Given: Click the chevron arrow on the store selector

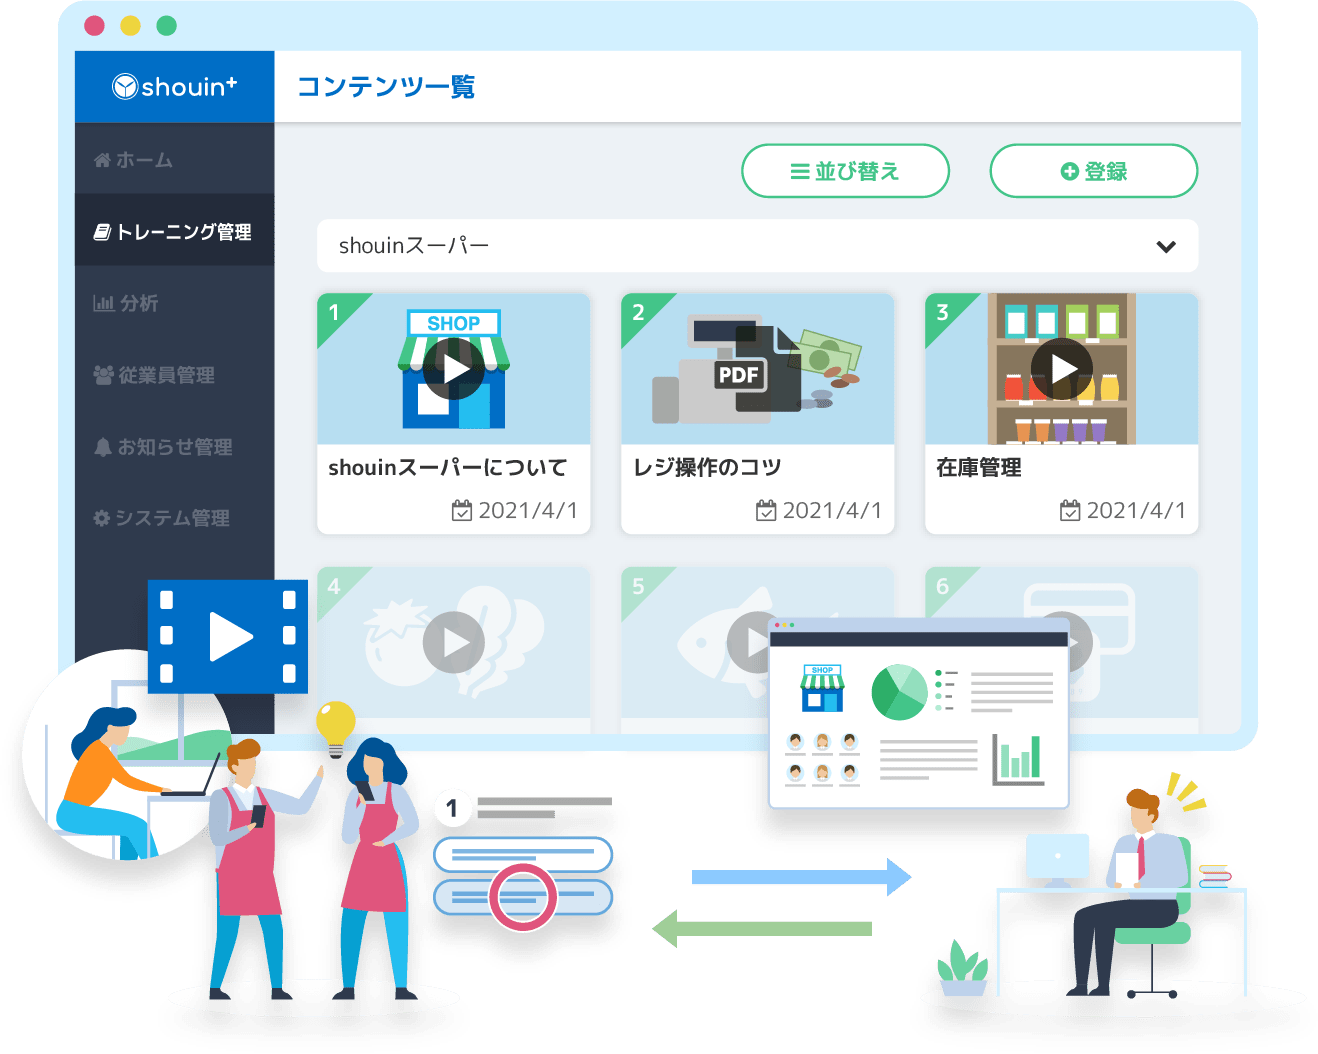Looking at the screenshot, I should coord(1166,247).
